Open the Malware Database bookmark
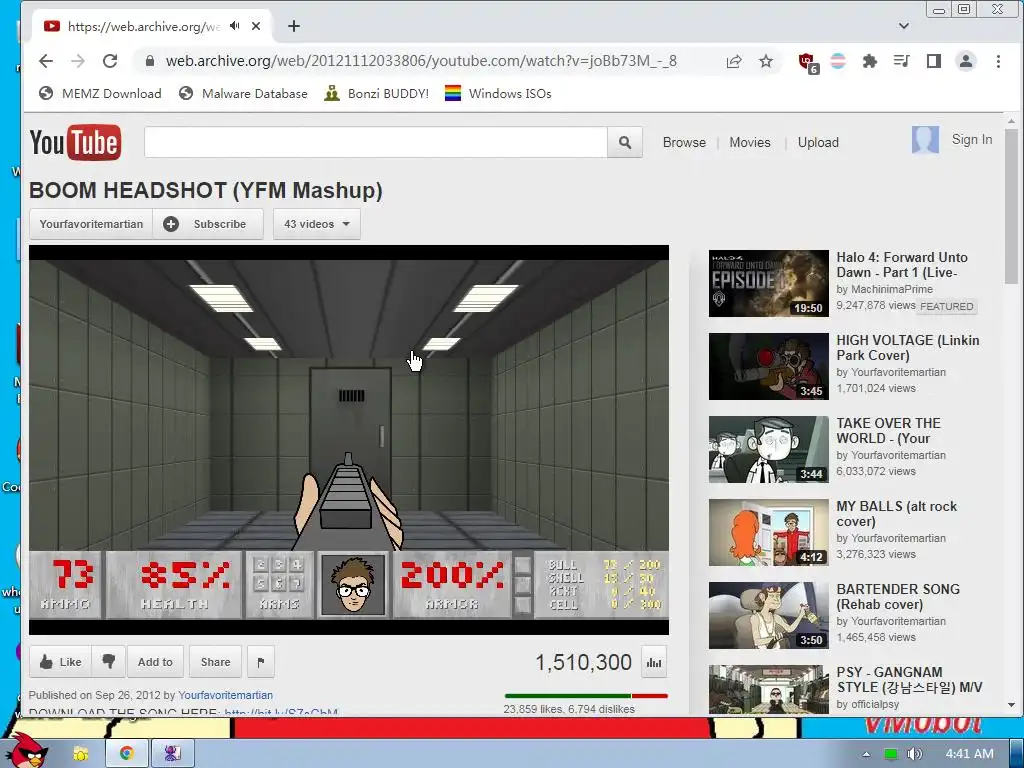The image size is (1024, 768). [243, 93]
